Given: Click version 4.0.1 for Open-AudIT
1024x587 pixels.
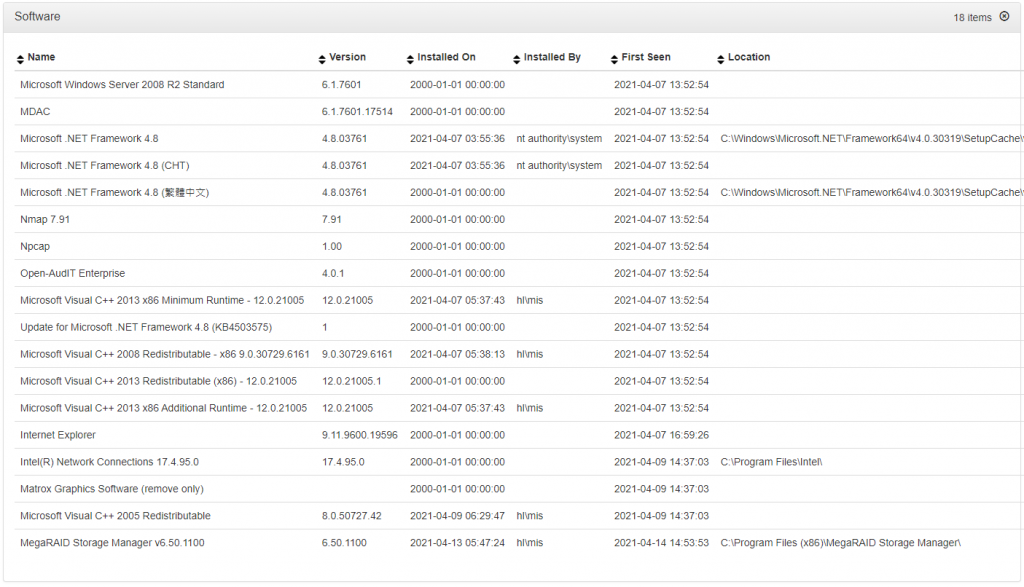Looking at the screenshot, I should click(x=333, y=273).
